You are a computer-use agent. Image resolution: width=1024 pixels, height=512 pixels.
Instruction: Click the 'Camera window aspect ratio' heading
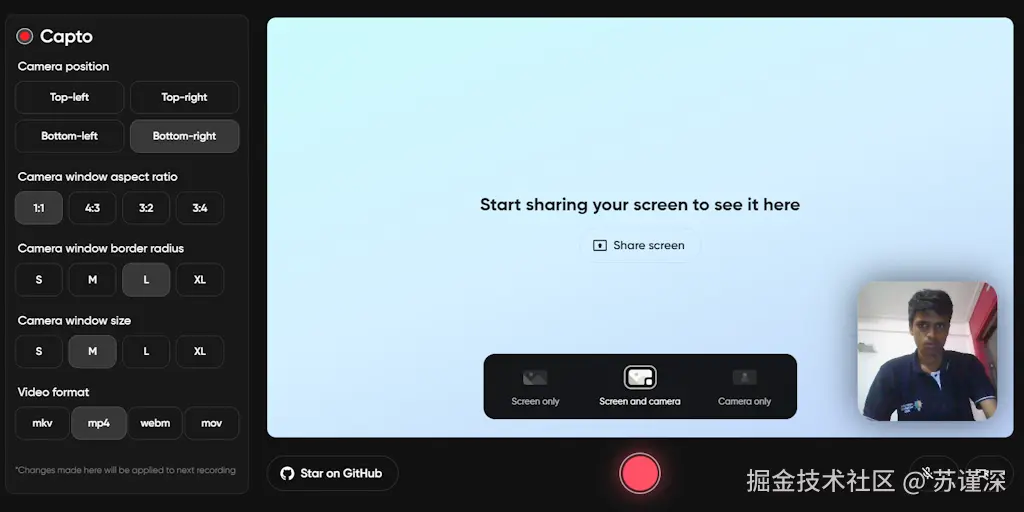pos(97,177)
